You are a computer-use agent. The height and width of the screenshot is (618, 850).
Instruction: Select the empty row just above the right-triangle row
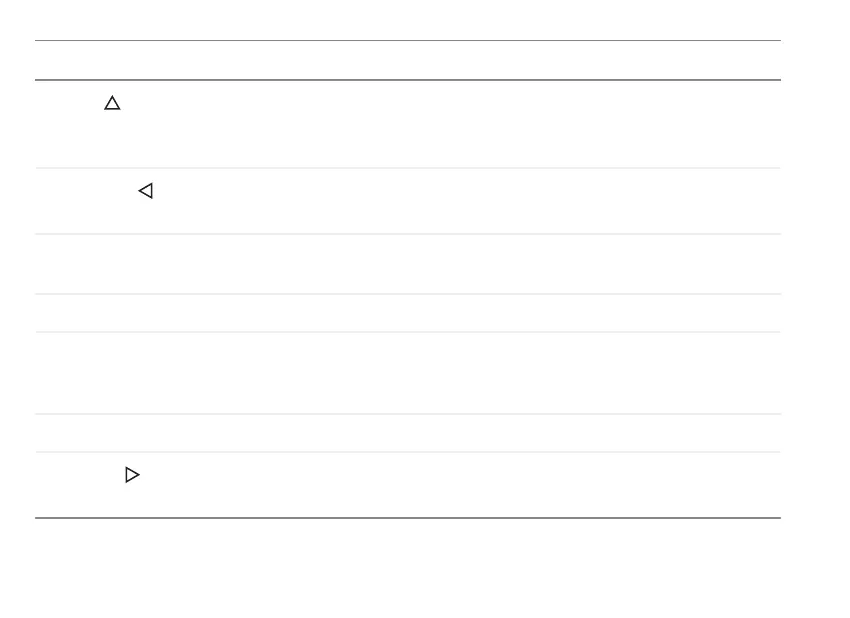[408, 433]
